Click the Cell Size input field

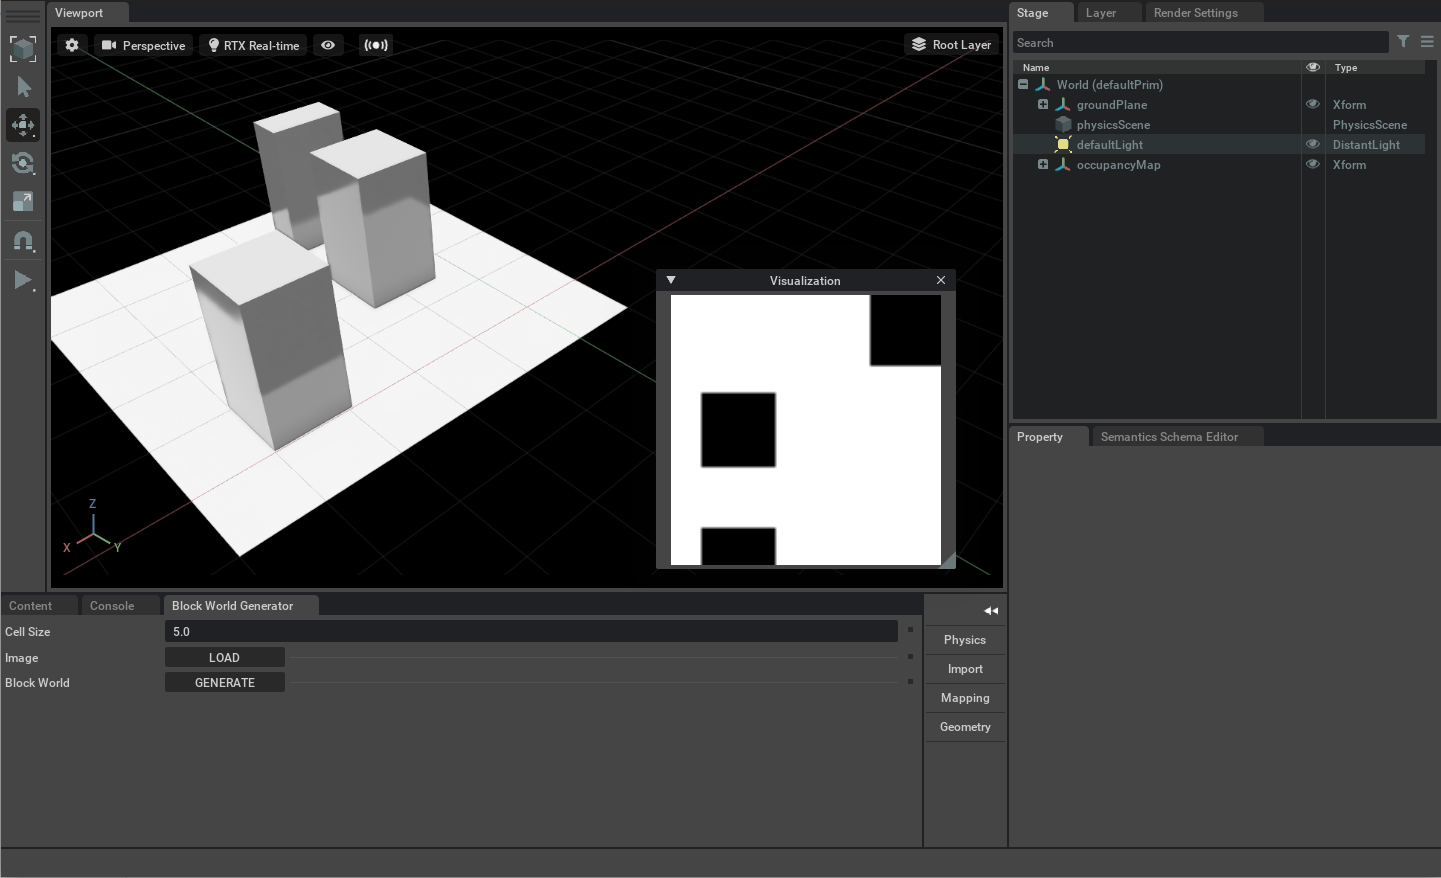click(530, 632)
